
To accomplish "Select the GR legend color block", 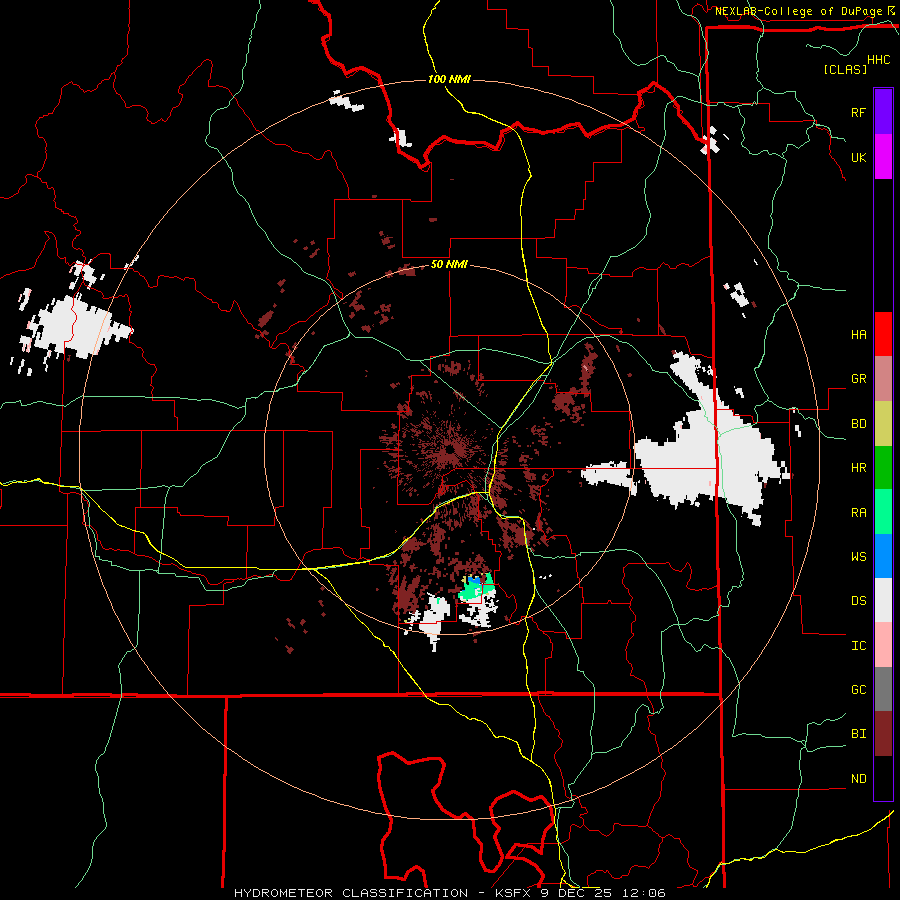I will point(883,379).
